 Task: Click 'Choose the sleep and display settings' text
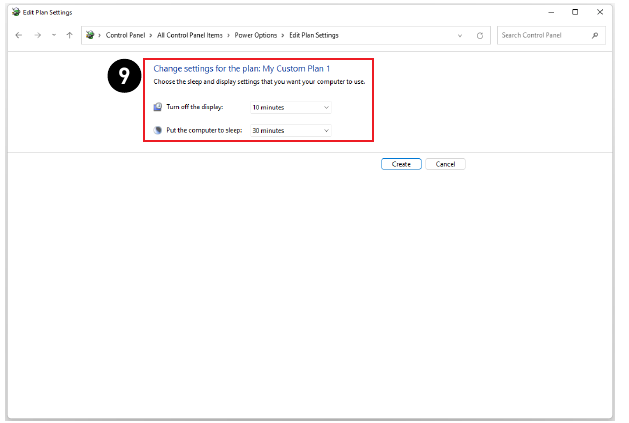tap(259, 82)
